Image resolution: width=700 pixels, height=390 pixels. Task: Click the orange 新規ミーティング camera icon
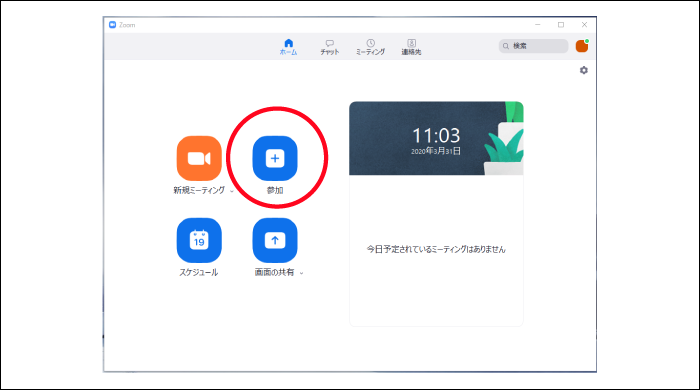(x=199, y=158)
